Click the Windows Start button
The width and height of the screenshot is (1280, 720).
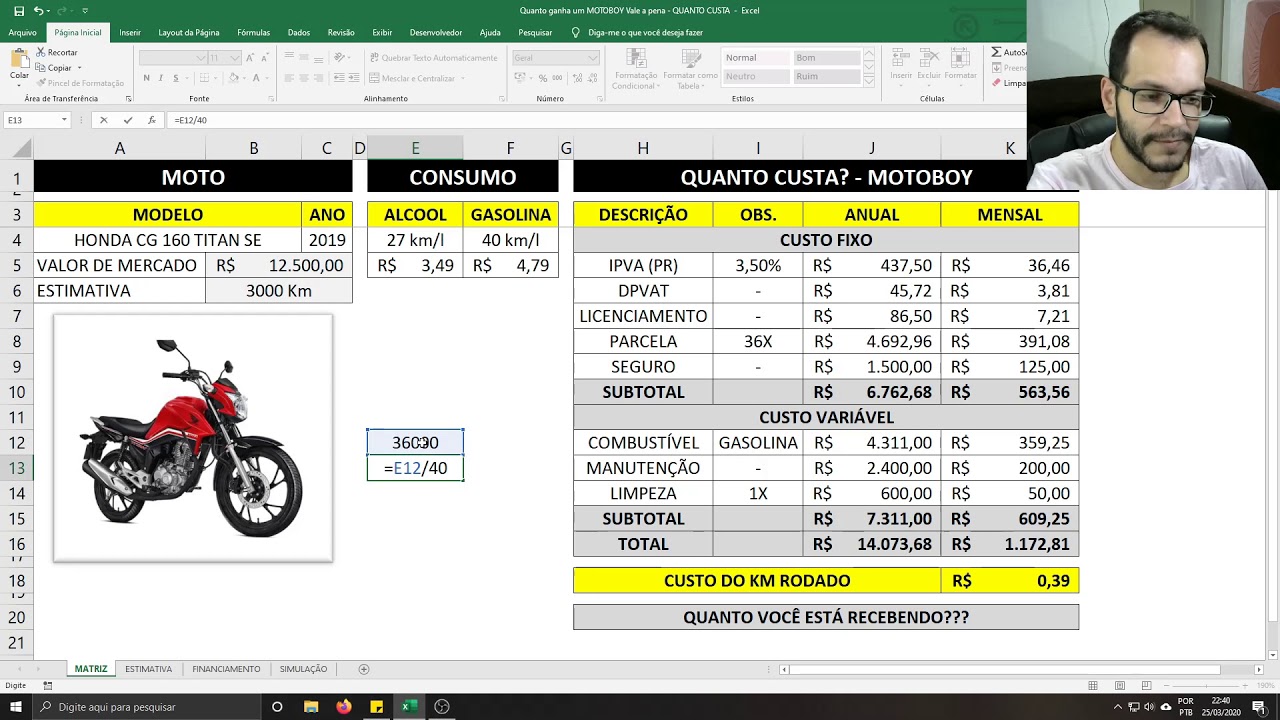pyautogui.click(x=16, y=707)
